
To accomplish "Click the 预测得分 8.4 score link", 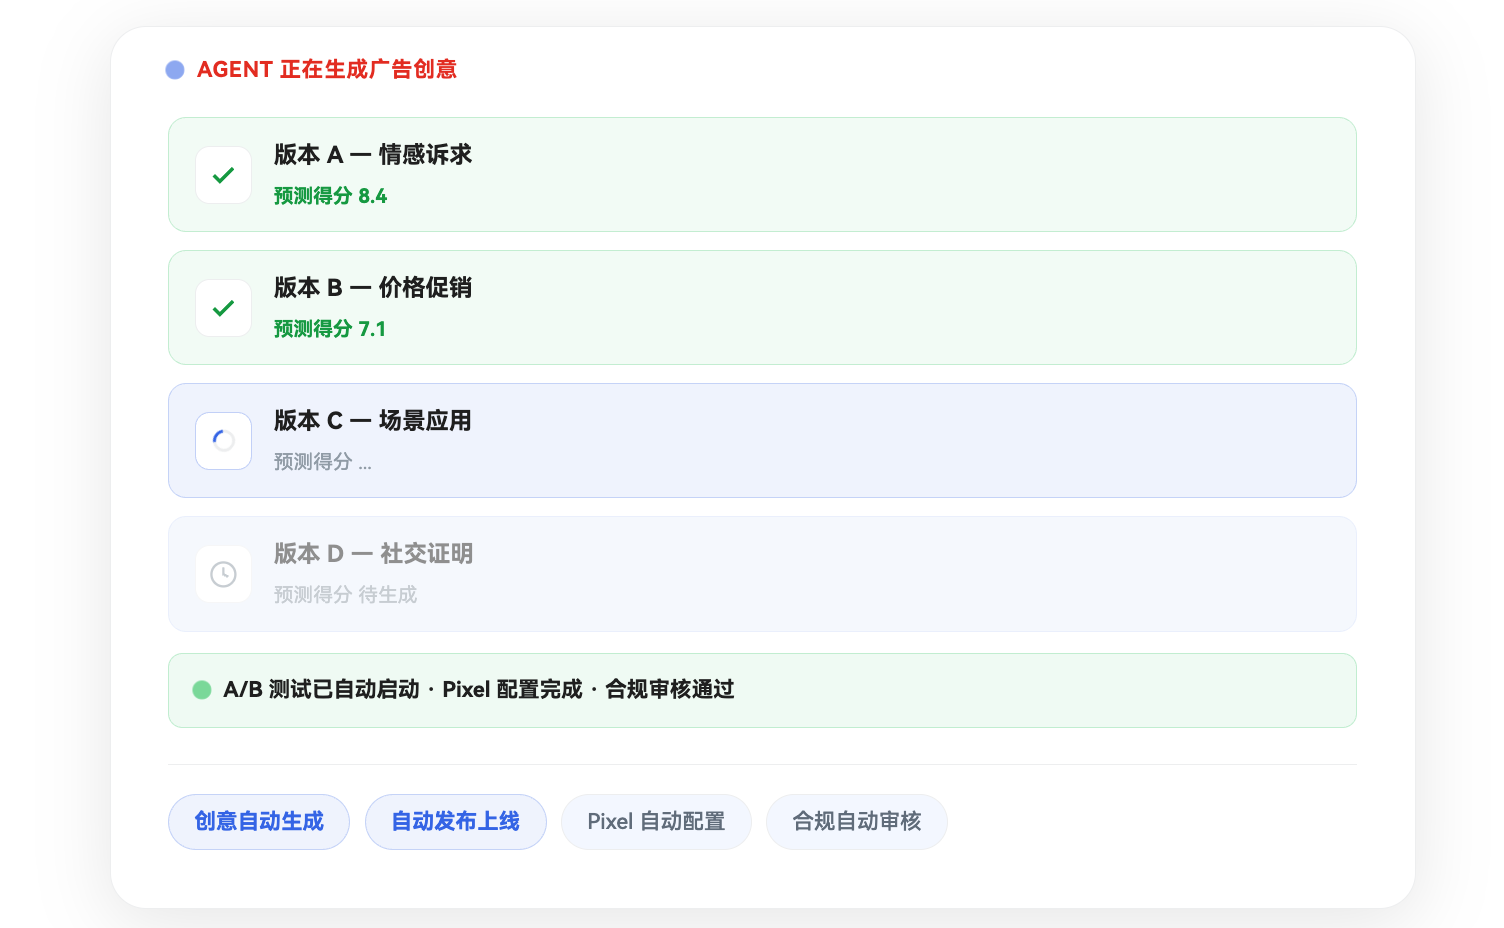I will click(x=330, y=196).
